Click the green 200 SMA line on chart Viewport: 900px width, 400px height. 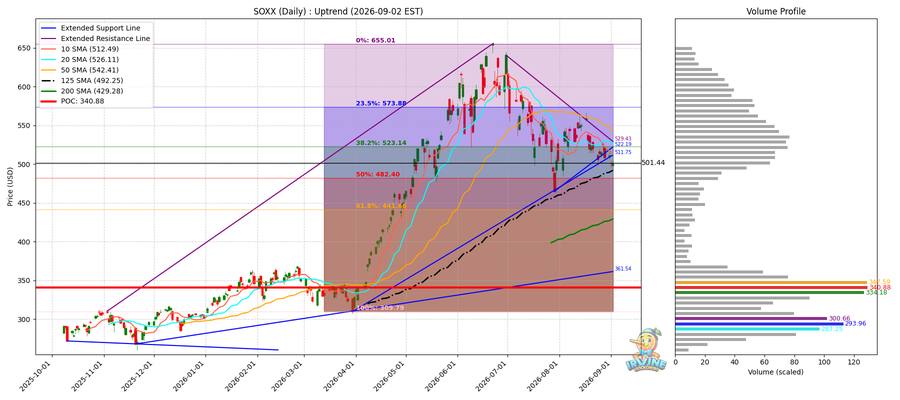click(580, 231)
